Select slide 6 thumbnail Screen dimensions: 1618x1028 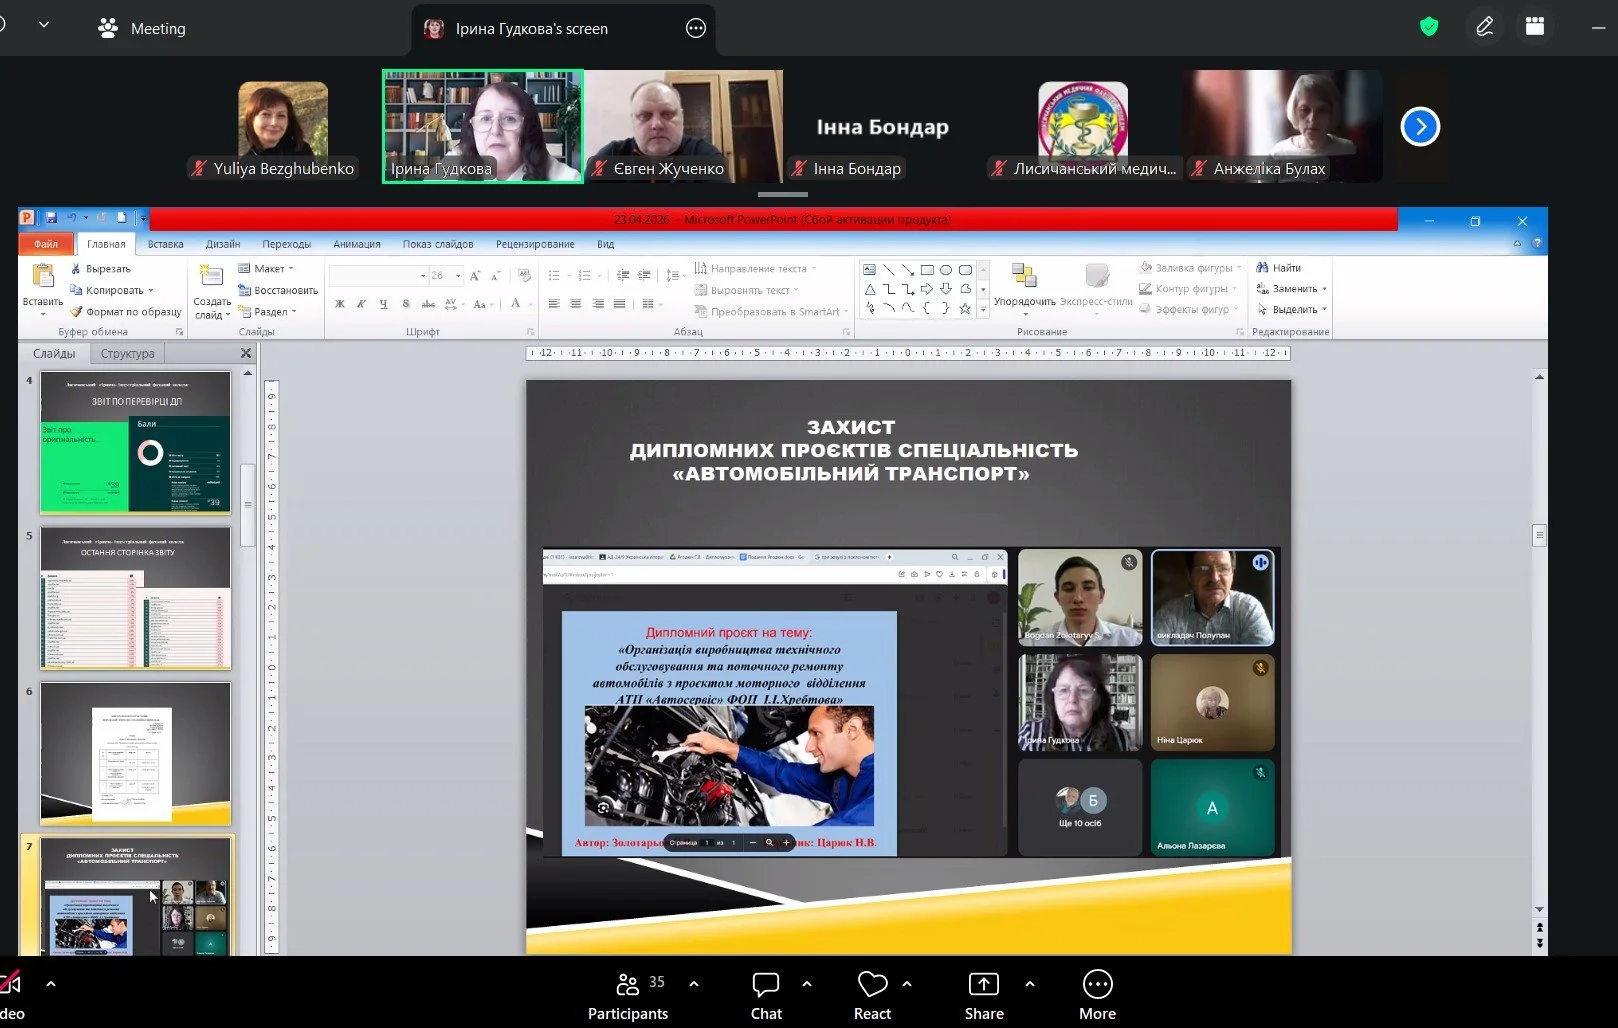tap(136, 754)
